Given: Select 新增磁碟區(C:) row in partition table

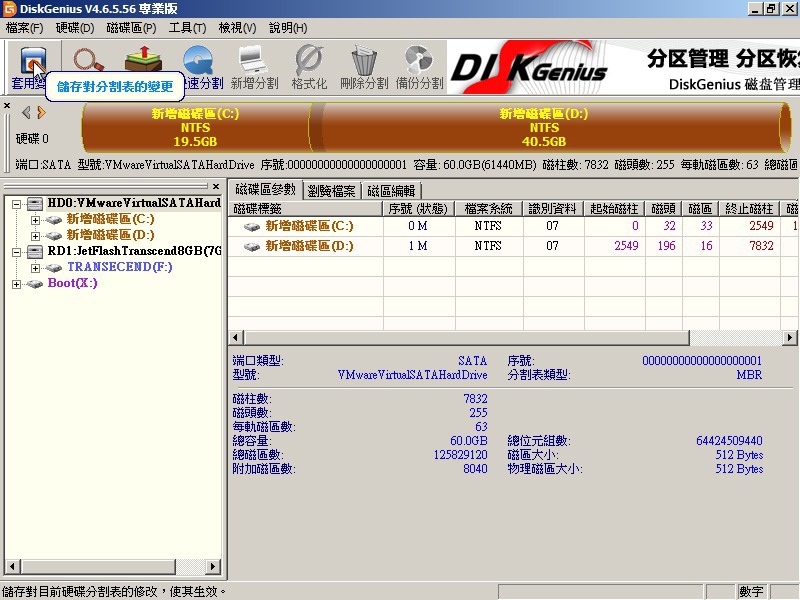Looking at the screenshot, I should pos(309,226).
